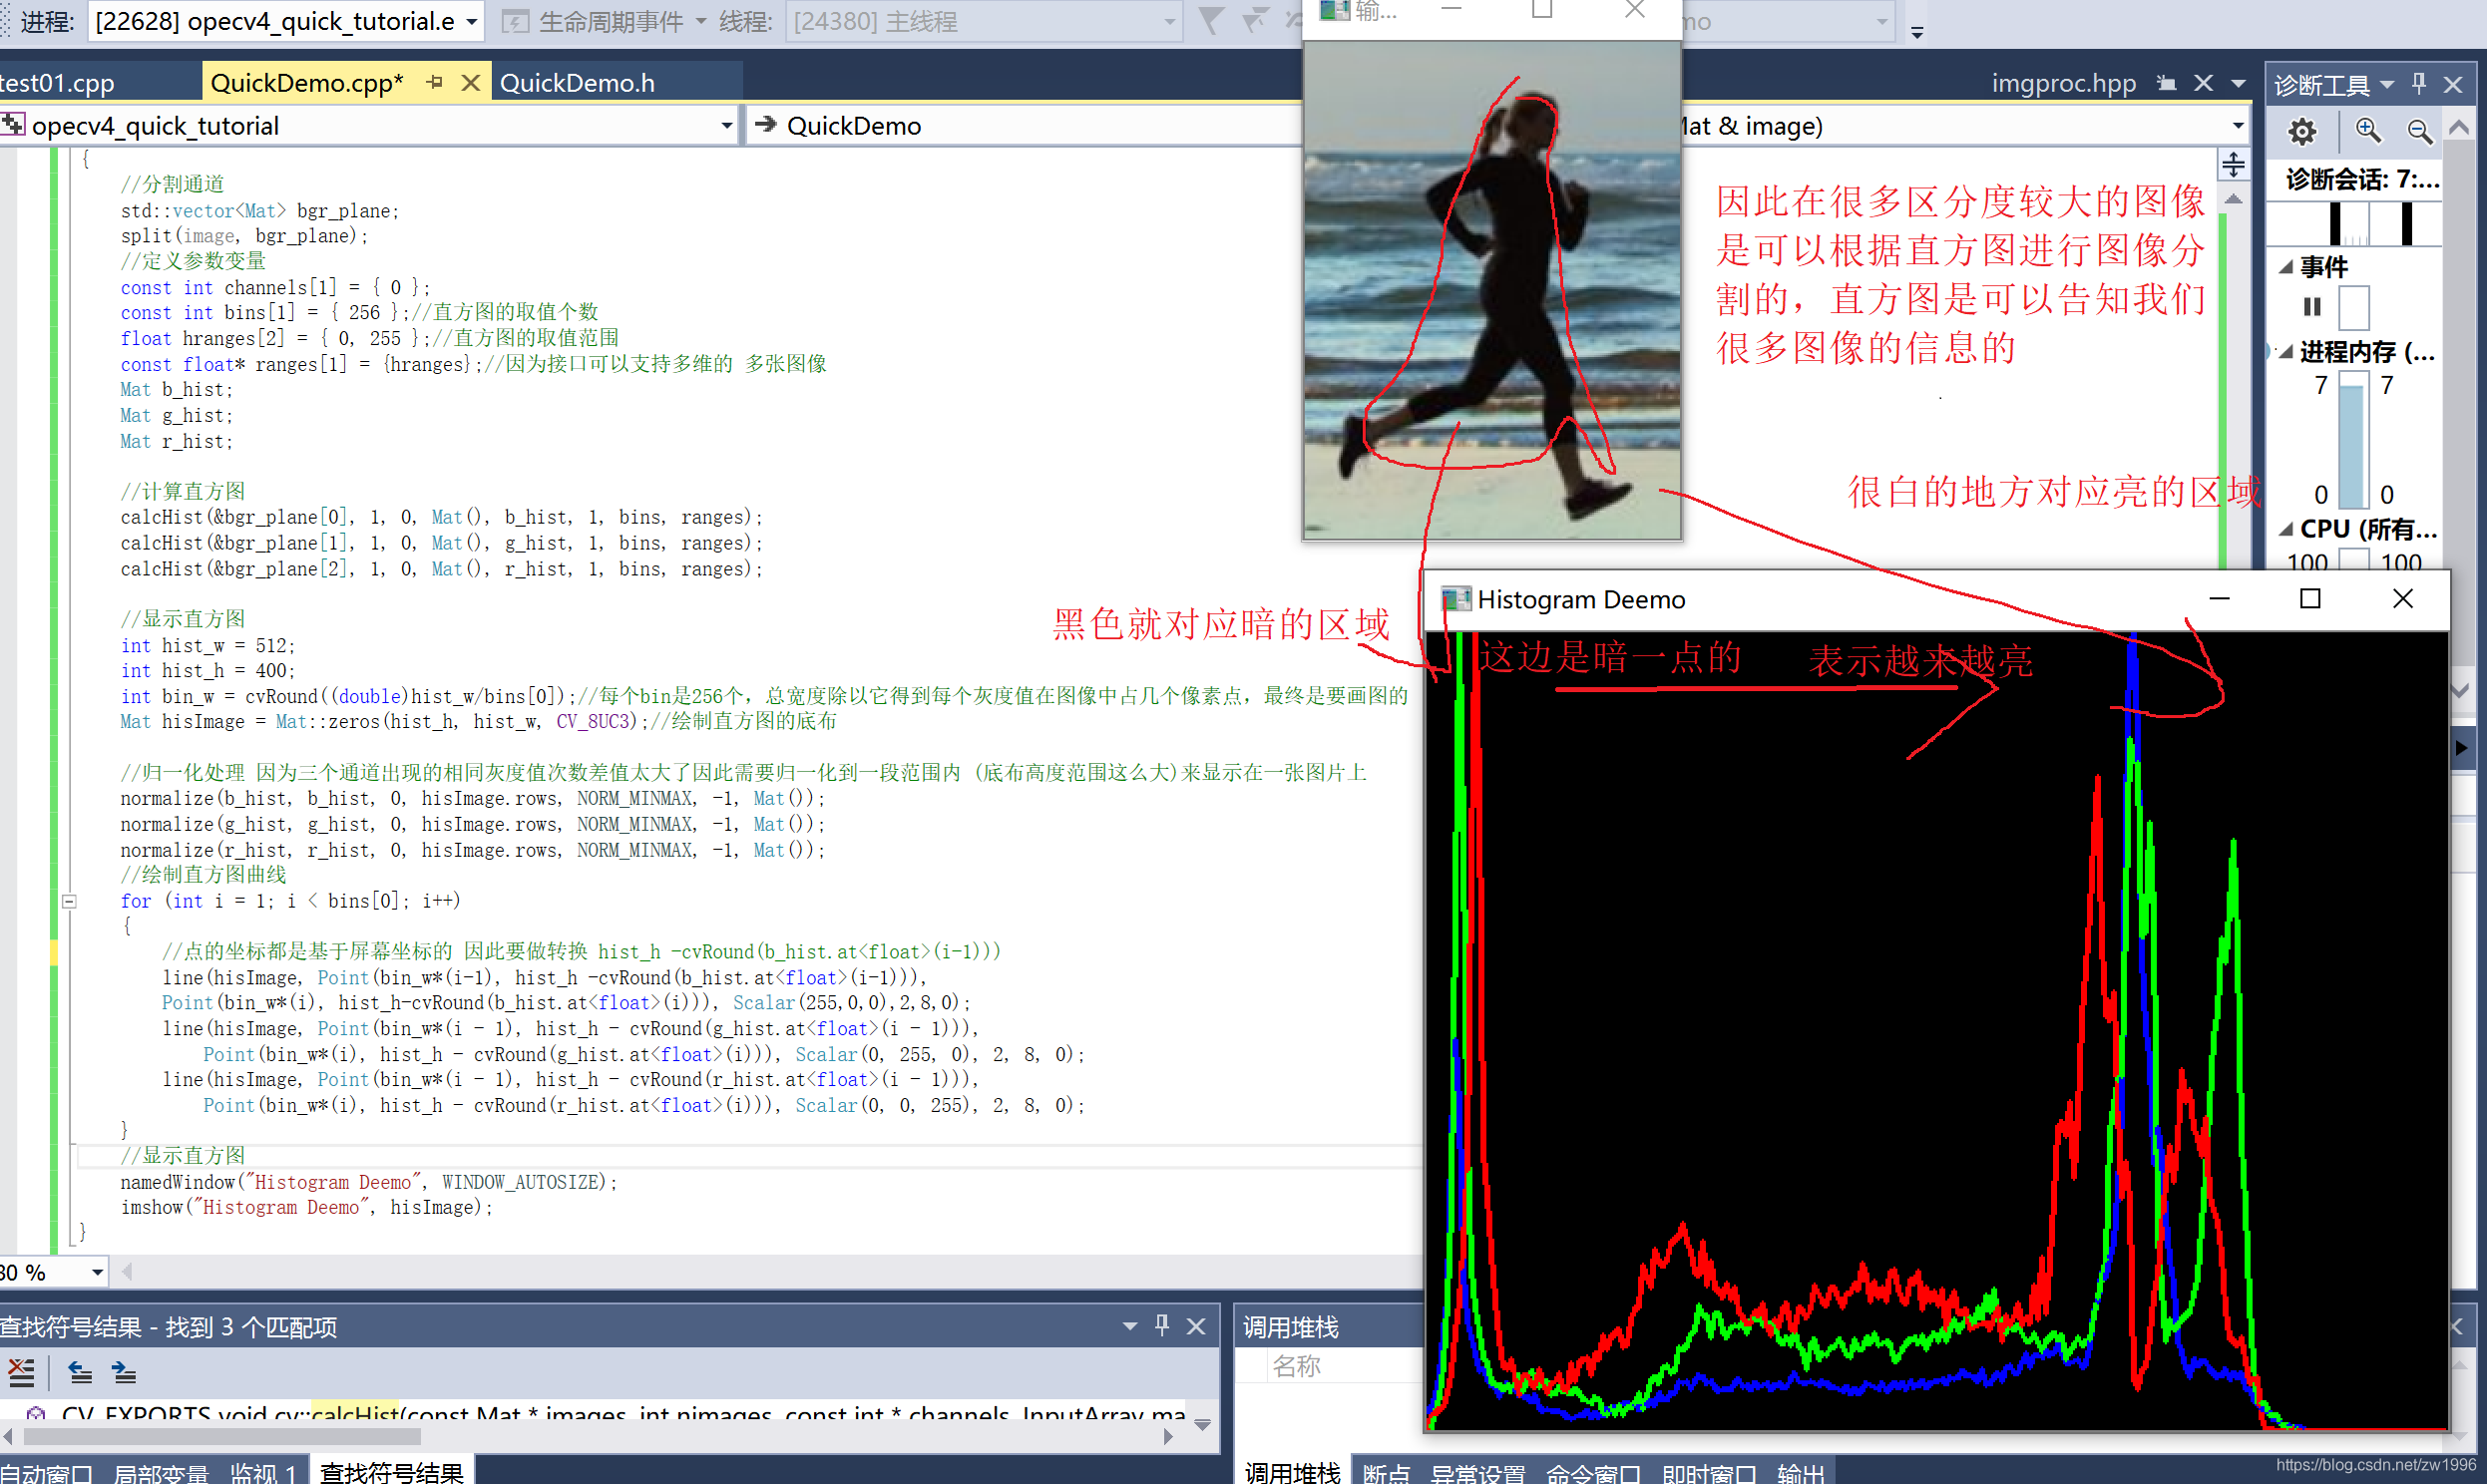Toggle auto-hide pin on diagnostic tools panel
The width and height of the screenshot is (2487, 1484).
[2418, 84]
